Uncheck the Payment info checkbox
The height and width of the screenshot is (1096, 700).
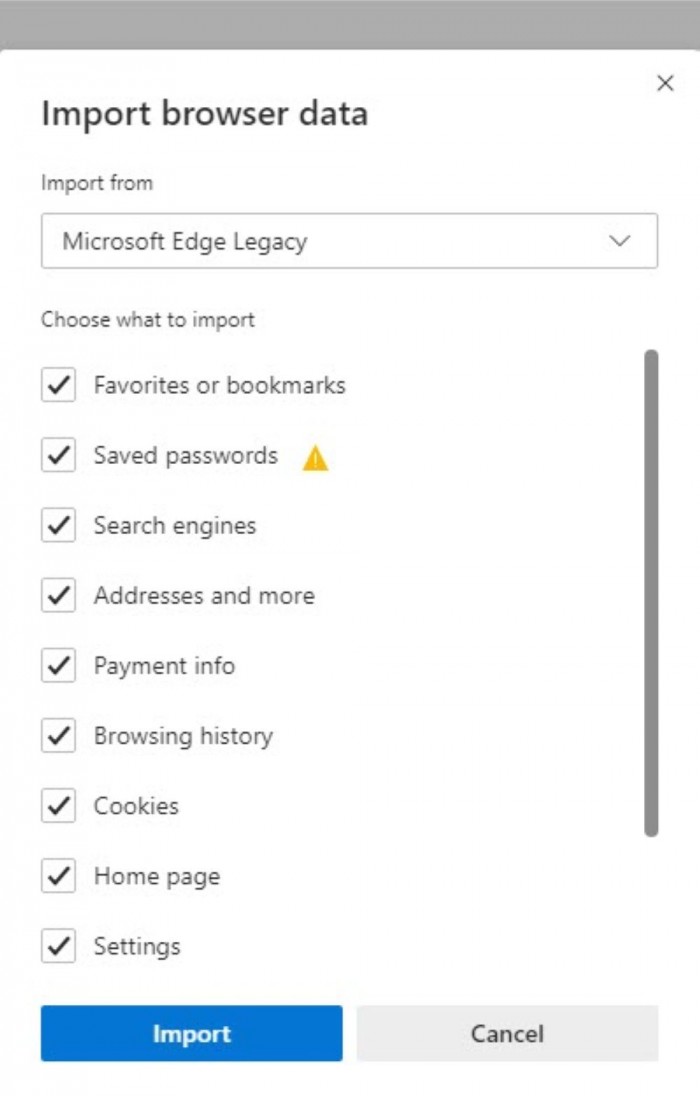(58, 665)
